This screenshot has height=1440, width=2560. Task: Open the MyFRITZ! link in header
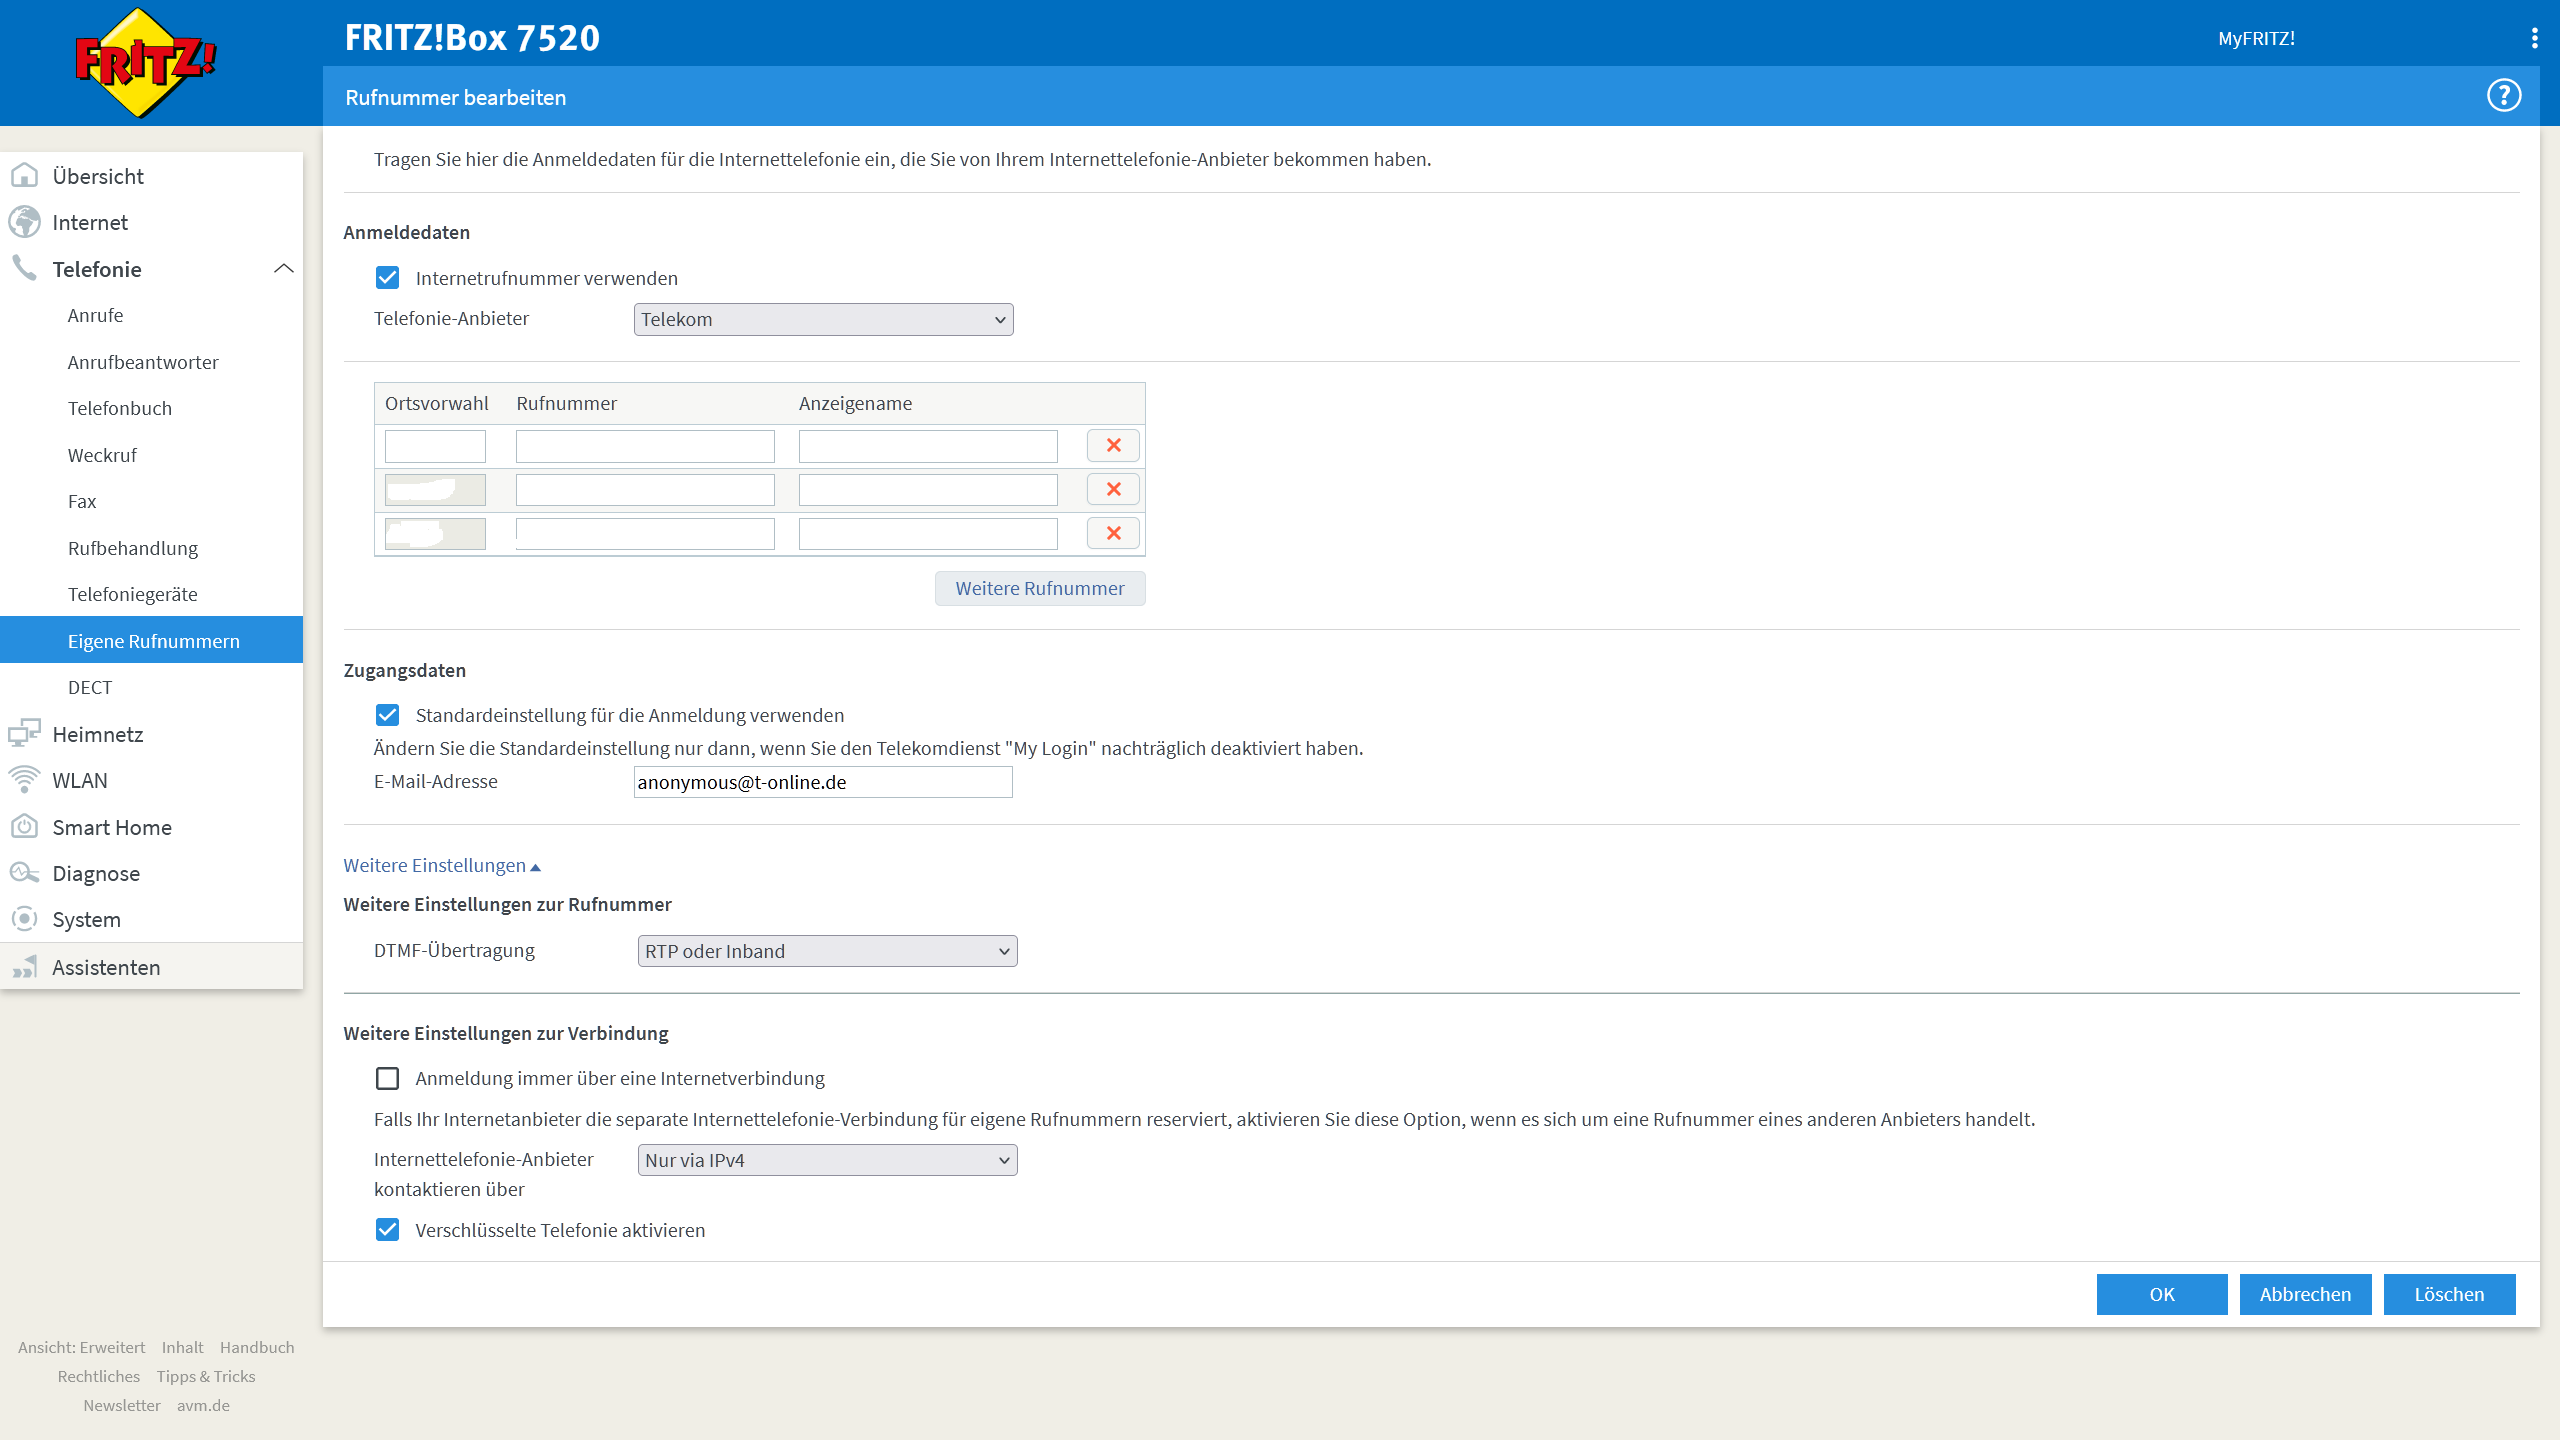coord(2255,38)
